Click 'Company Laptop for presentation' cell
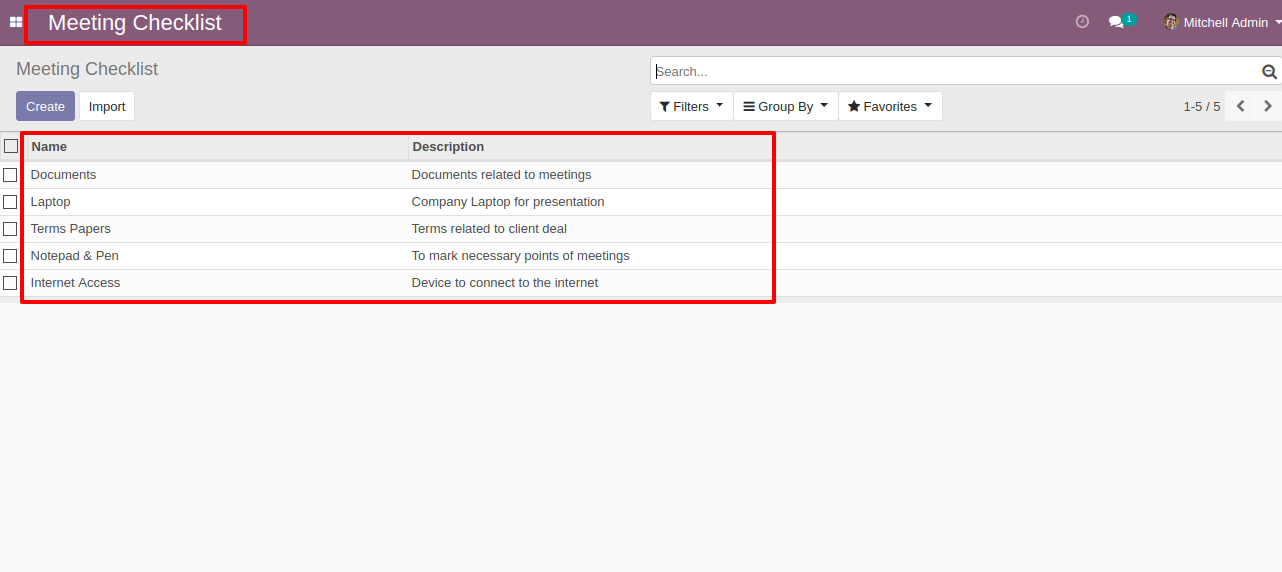Image resolution: width=1282 pixels, height=572 pixels. coord(508,202)
